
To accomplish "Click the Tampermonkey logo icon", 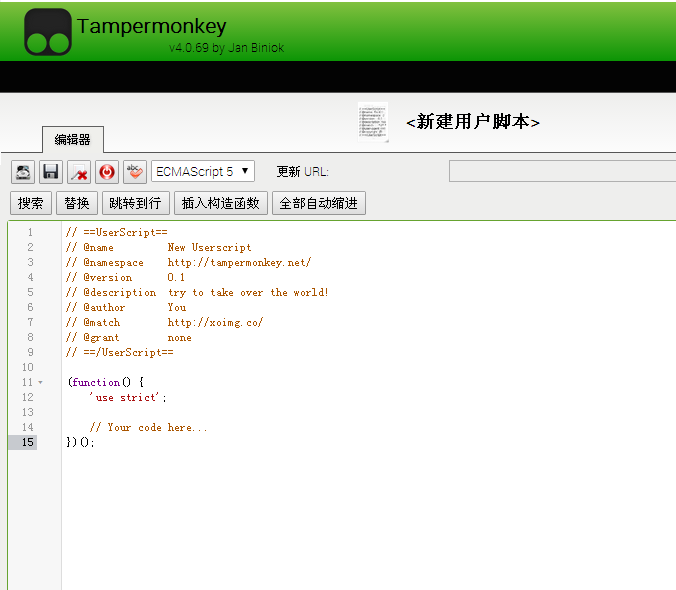I will click(x=48, y=32).
